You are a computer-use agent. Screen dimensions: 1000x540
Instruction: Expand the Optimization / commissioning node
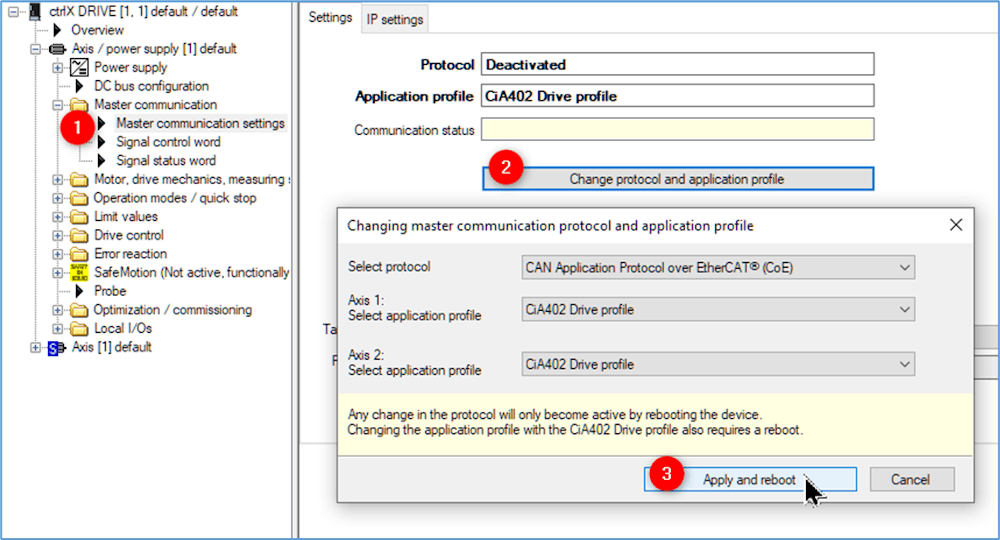(58, 310)
